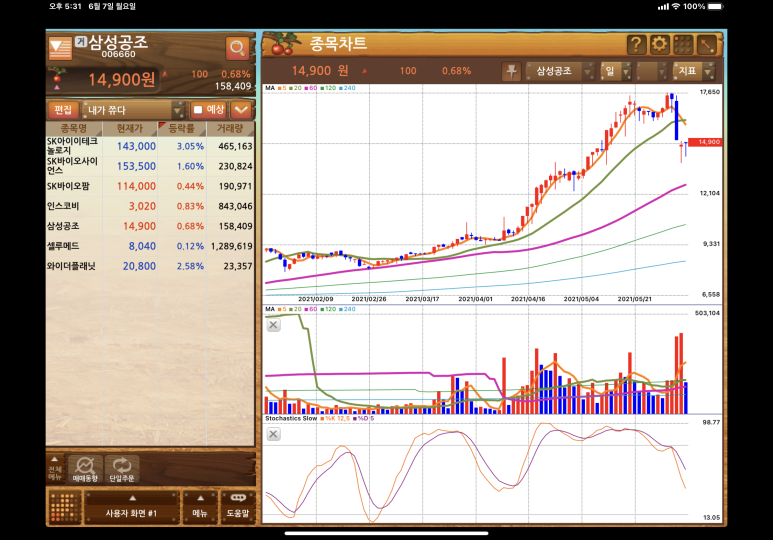The height and width of the screenshot is (540, 773).
Task: Open the 내가 쮸다 watchlist dropdown
Action: click(132, 110)
